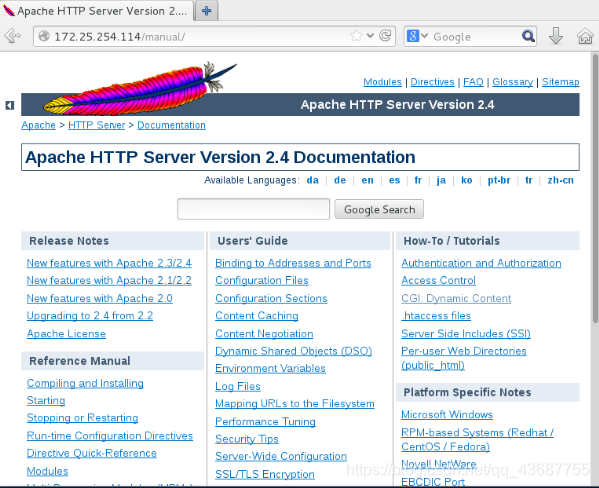Focus the documentation search text field

pos(253,209)
